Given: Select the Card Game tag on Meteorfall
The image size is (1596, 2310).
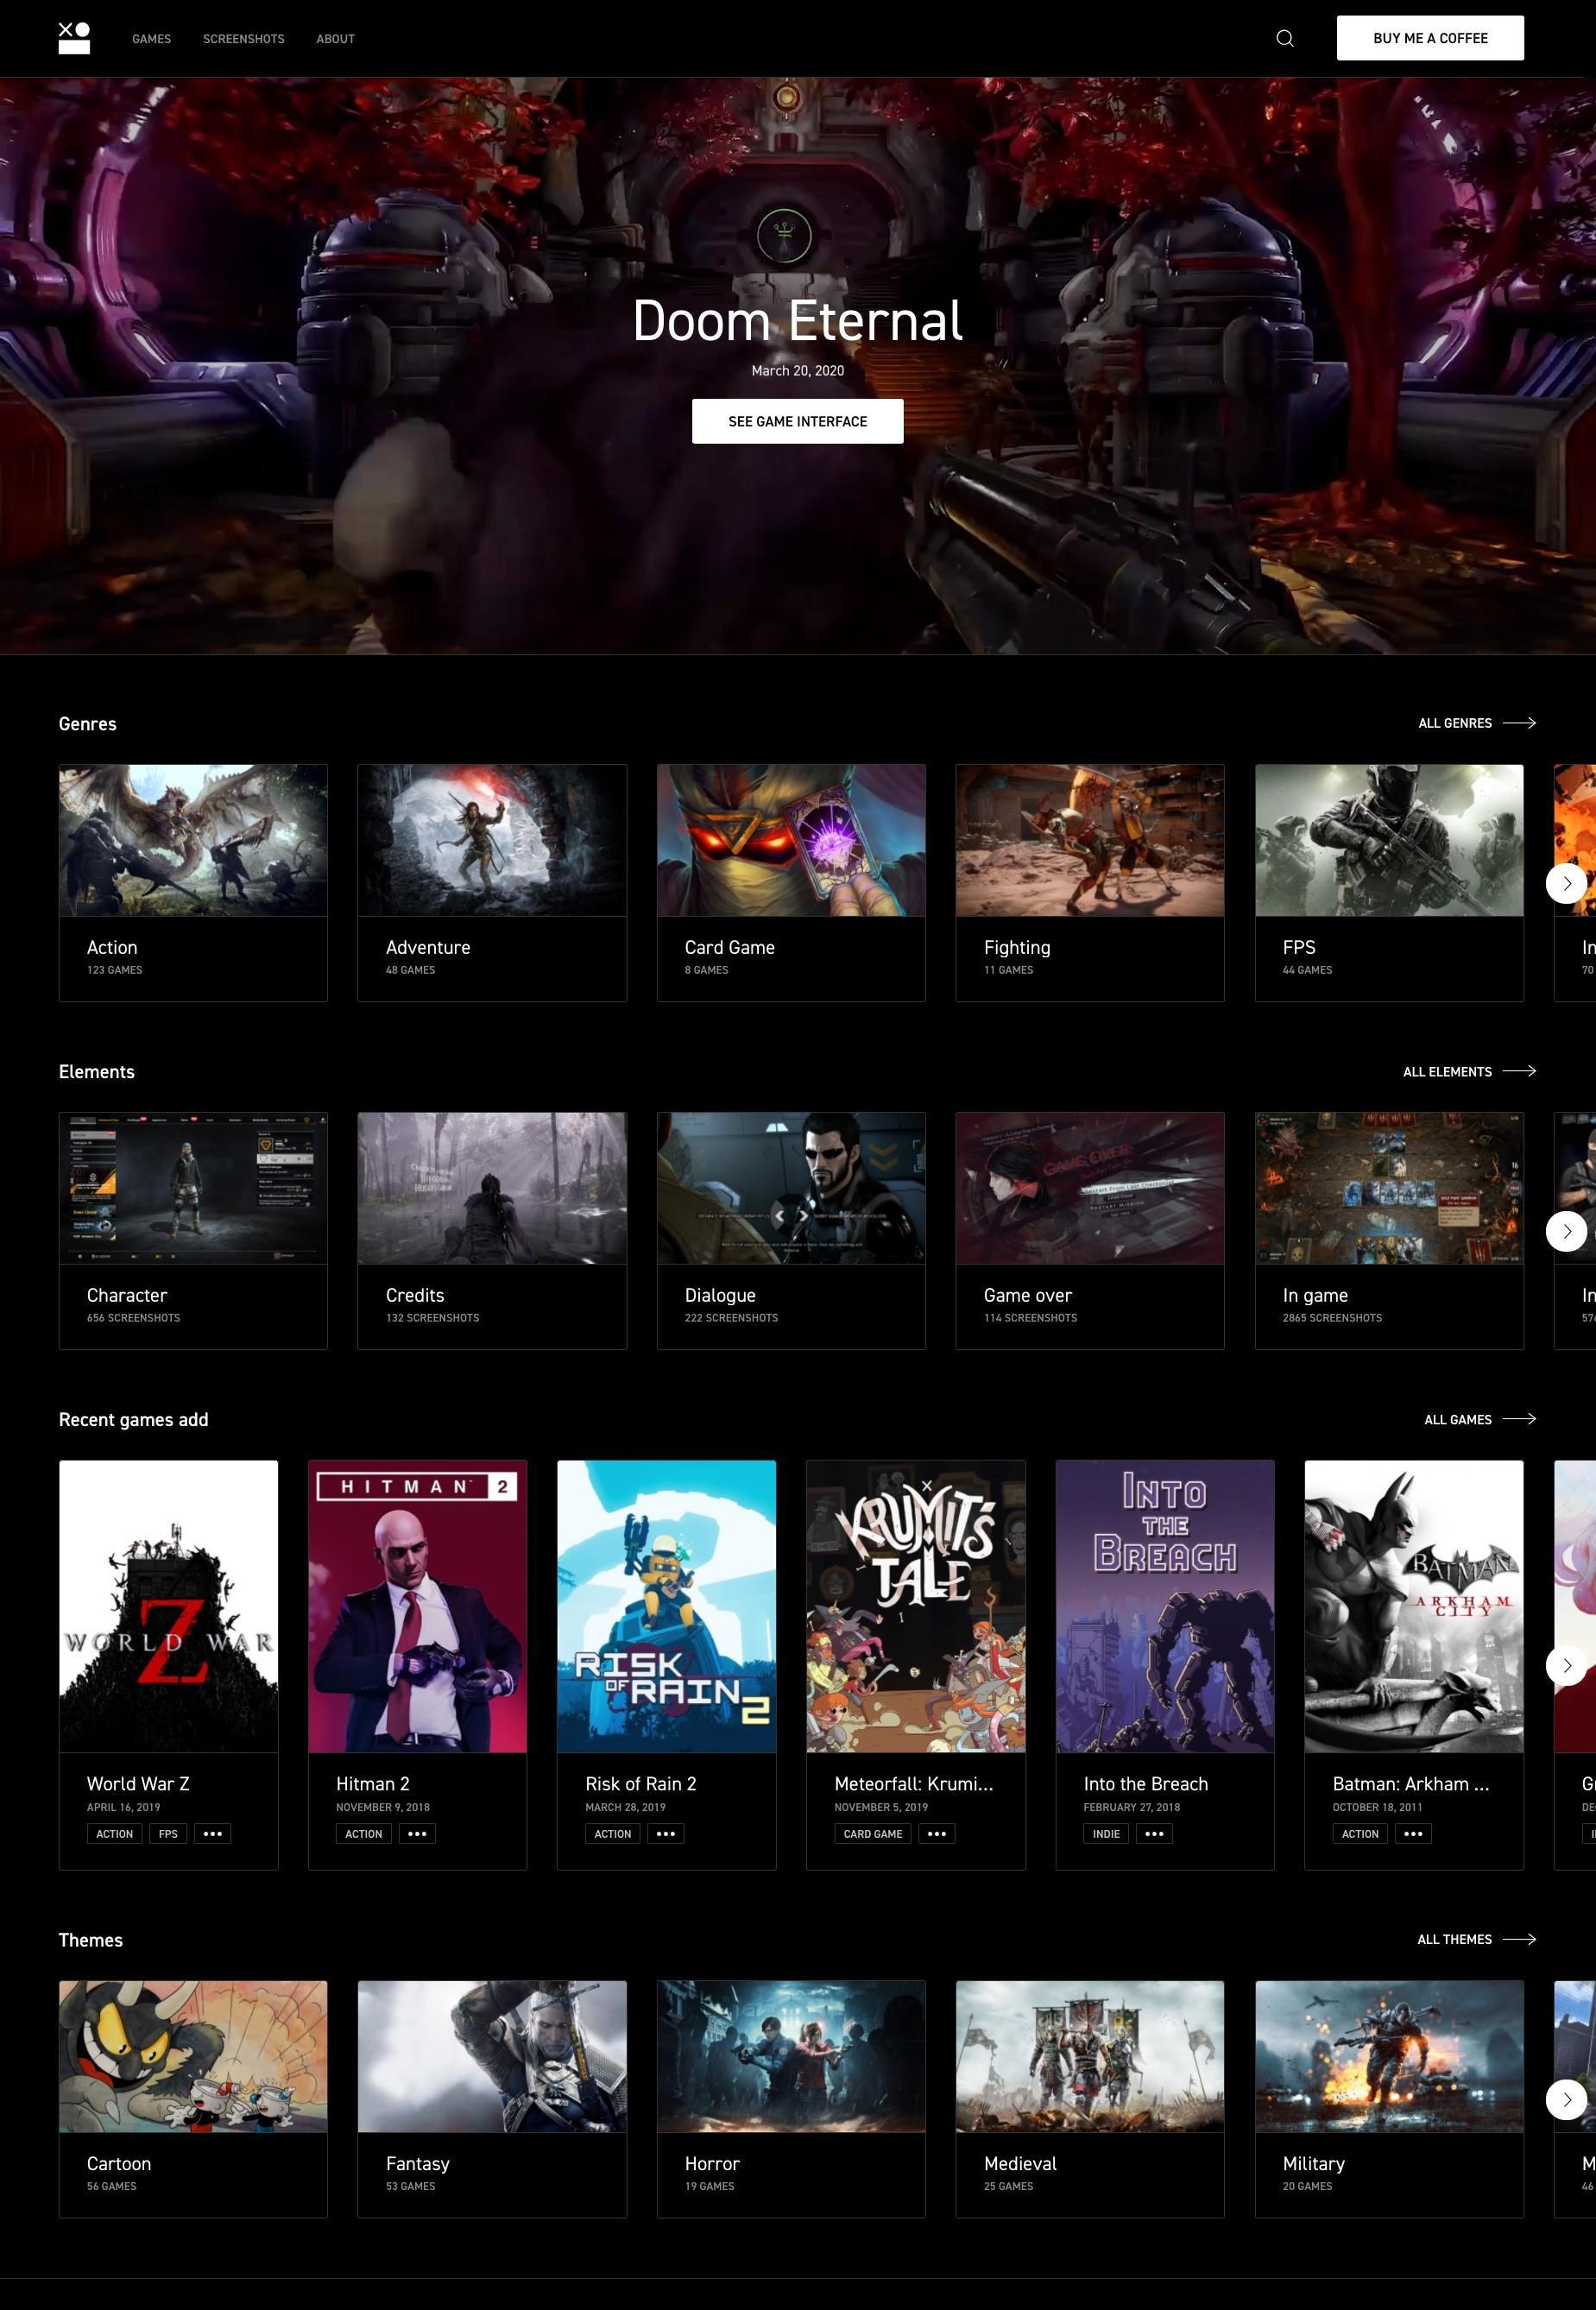Looking at the screenshot, I should (873, 1834).
